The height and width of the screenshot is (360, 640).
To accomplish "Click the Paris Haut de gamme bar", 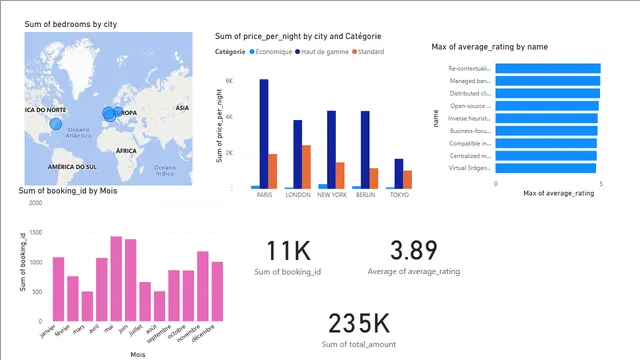I will point(264,134).
